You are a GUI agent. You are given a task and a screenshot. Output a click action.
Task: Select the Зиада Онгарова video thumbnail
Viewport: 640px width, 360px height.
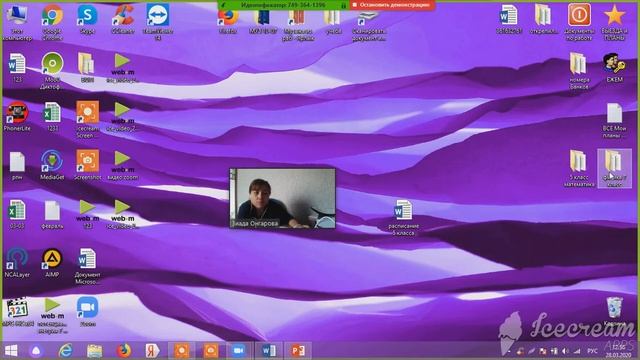point(282,198)
